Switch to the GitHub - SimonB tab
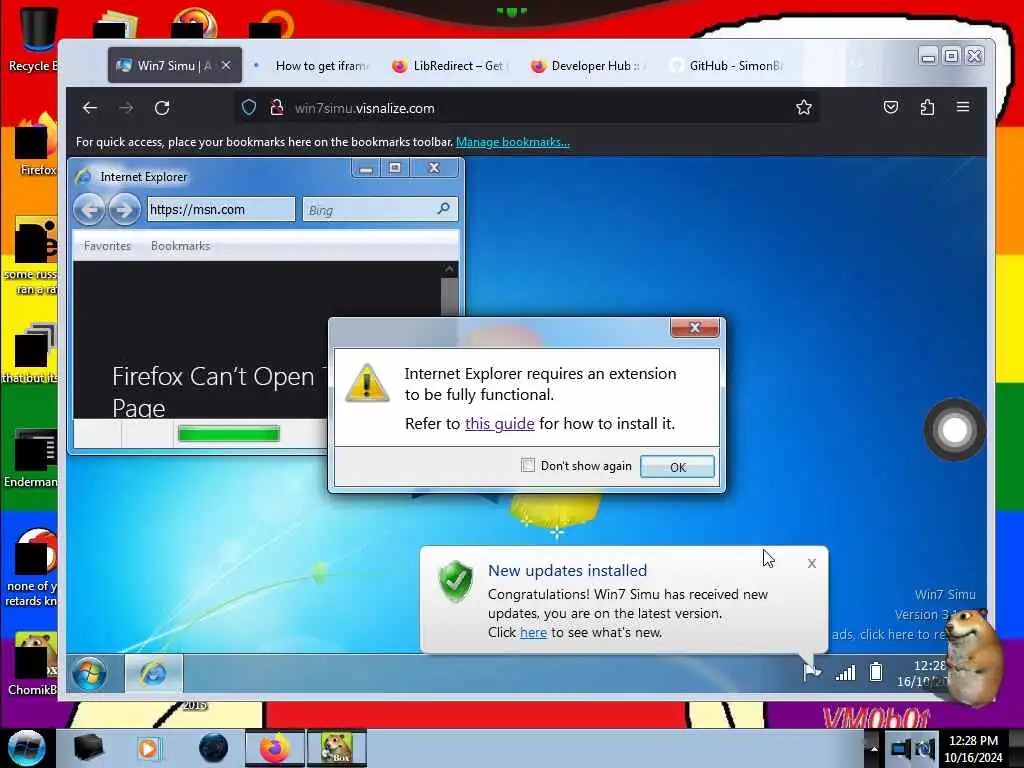1024x768 pixels. tap(726, 65)
